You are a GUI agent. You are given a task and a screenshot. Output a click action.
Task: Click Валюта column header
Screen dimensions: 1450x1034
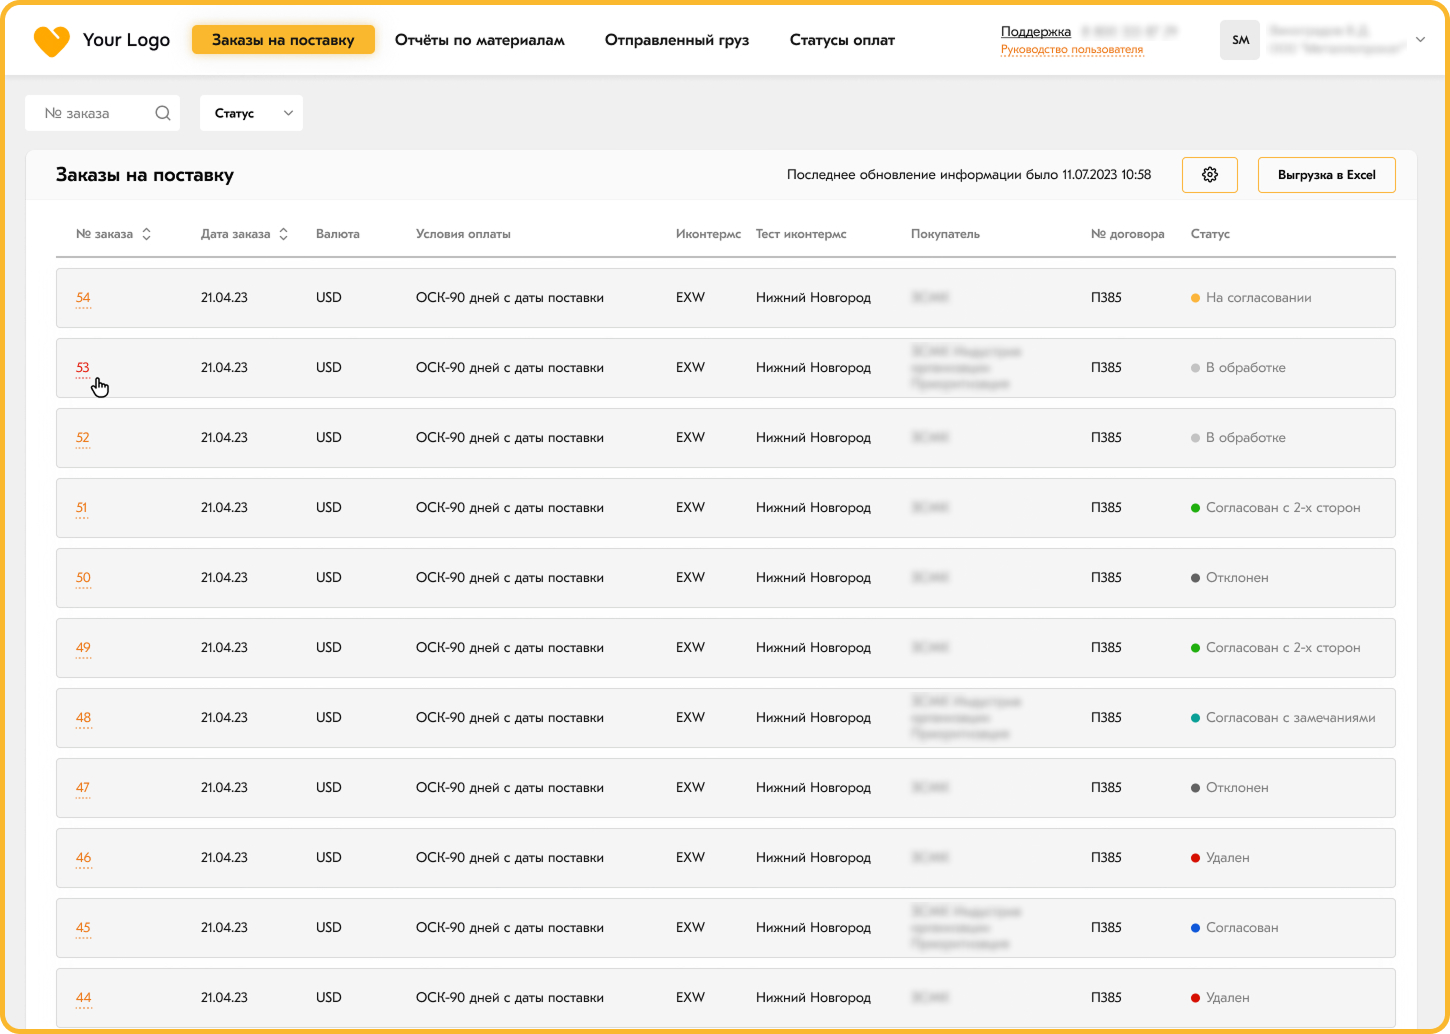click(338, 234)
